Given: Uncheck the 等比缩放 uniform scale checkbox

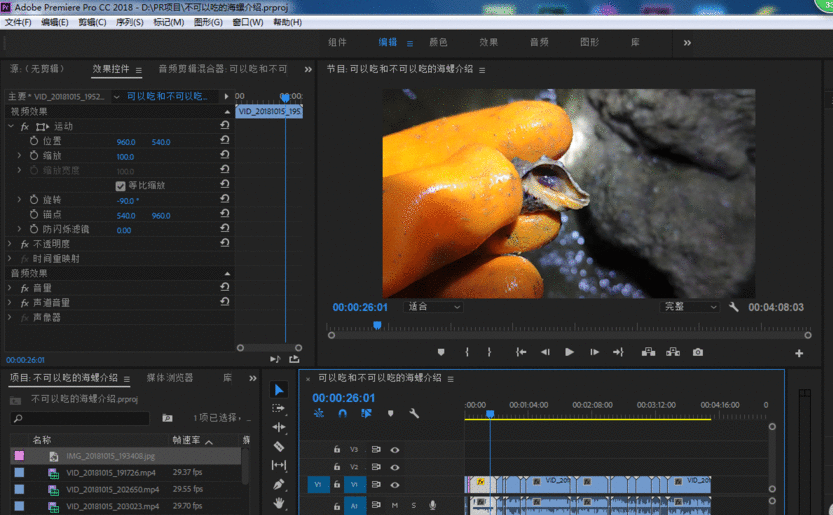Looking at the screenshot, I should (x=121, y=186).
